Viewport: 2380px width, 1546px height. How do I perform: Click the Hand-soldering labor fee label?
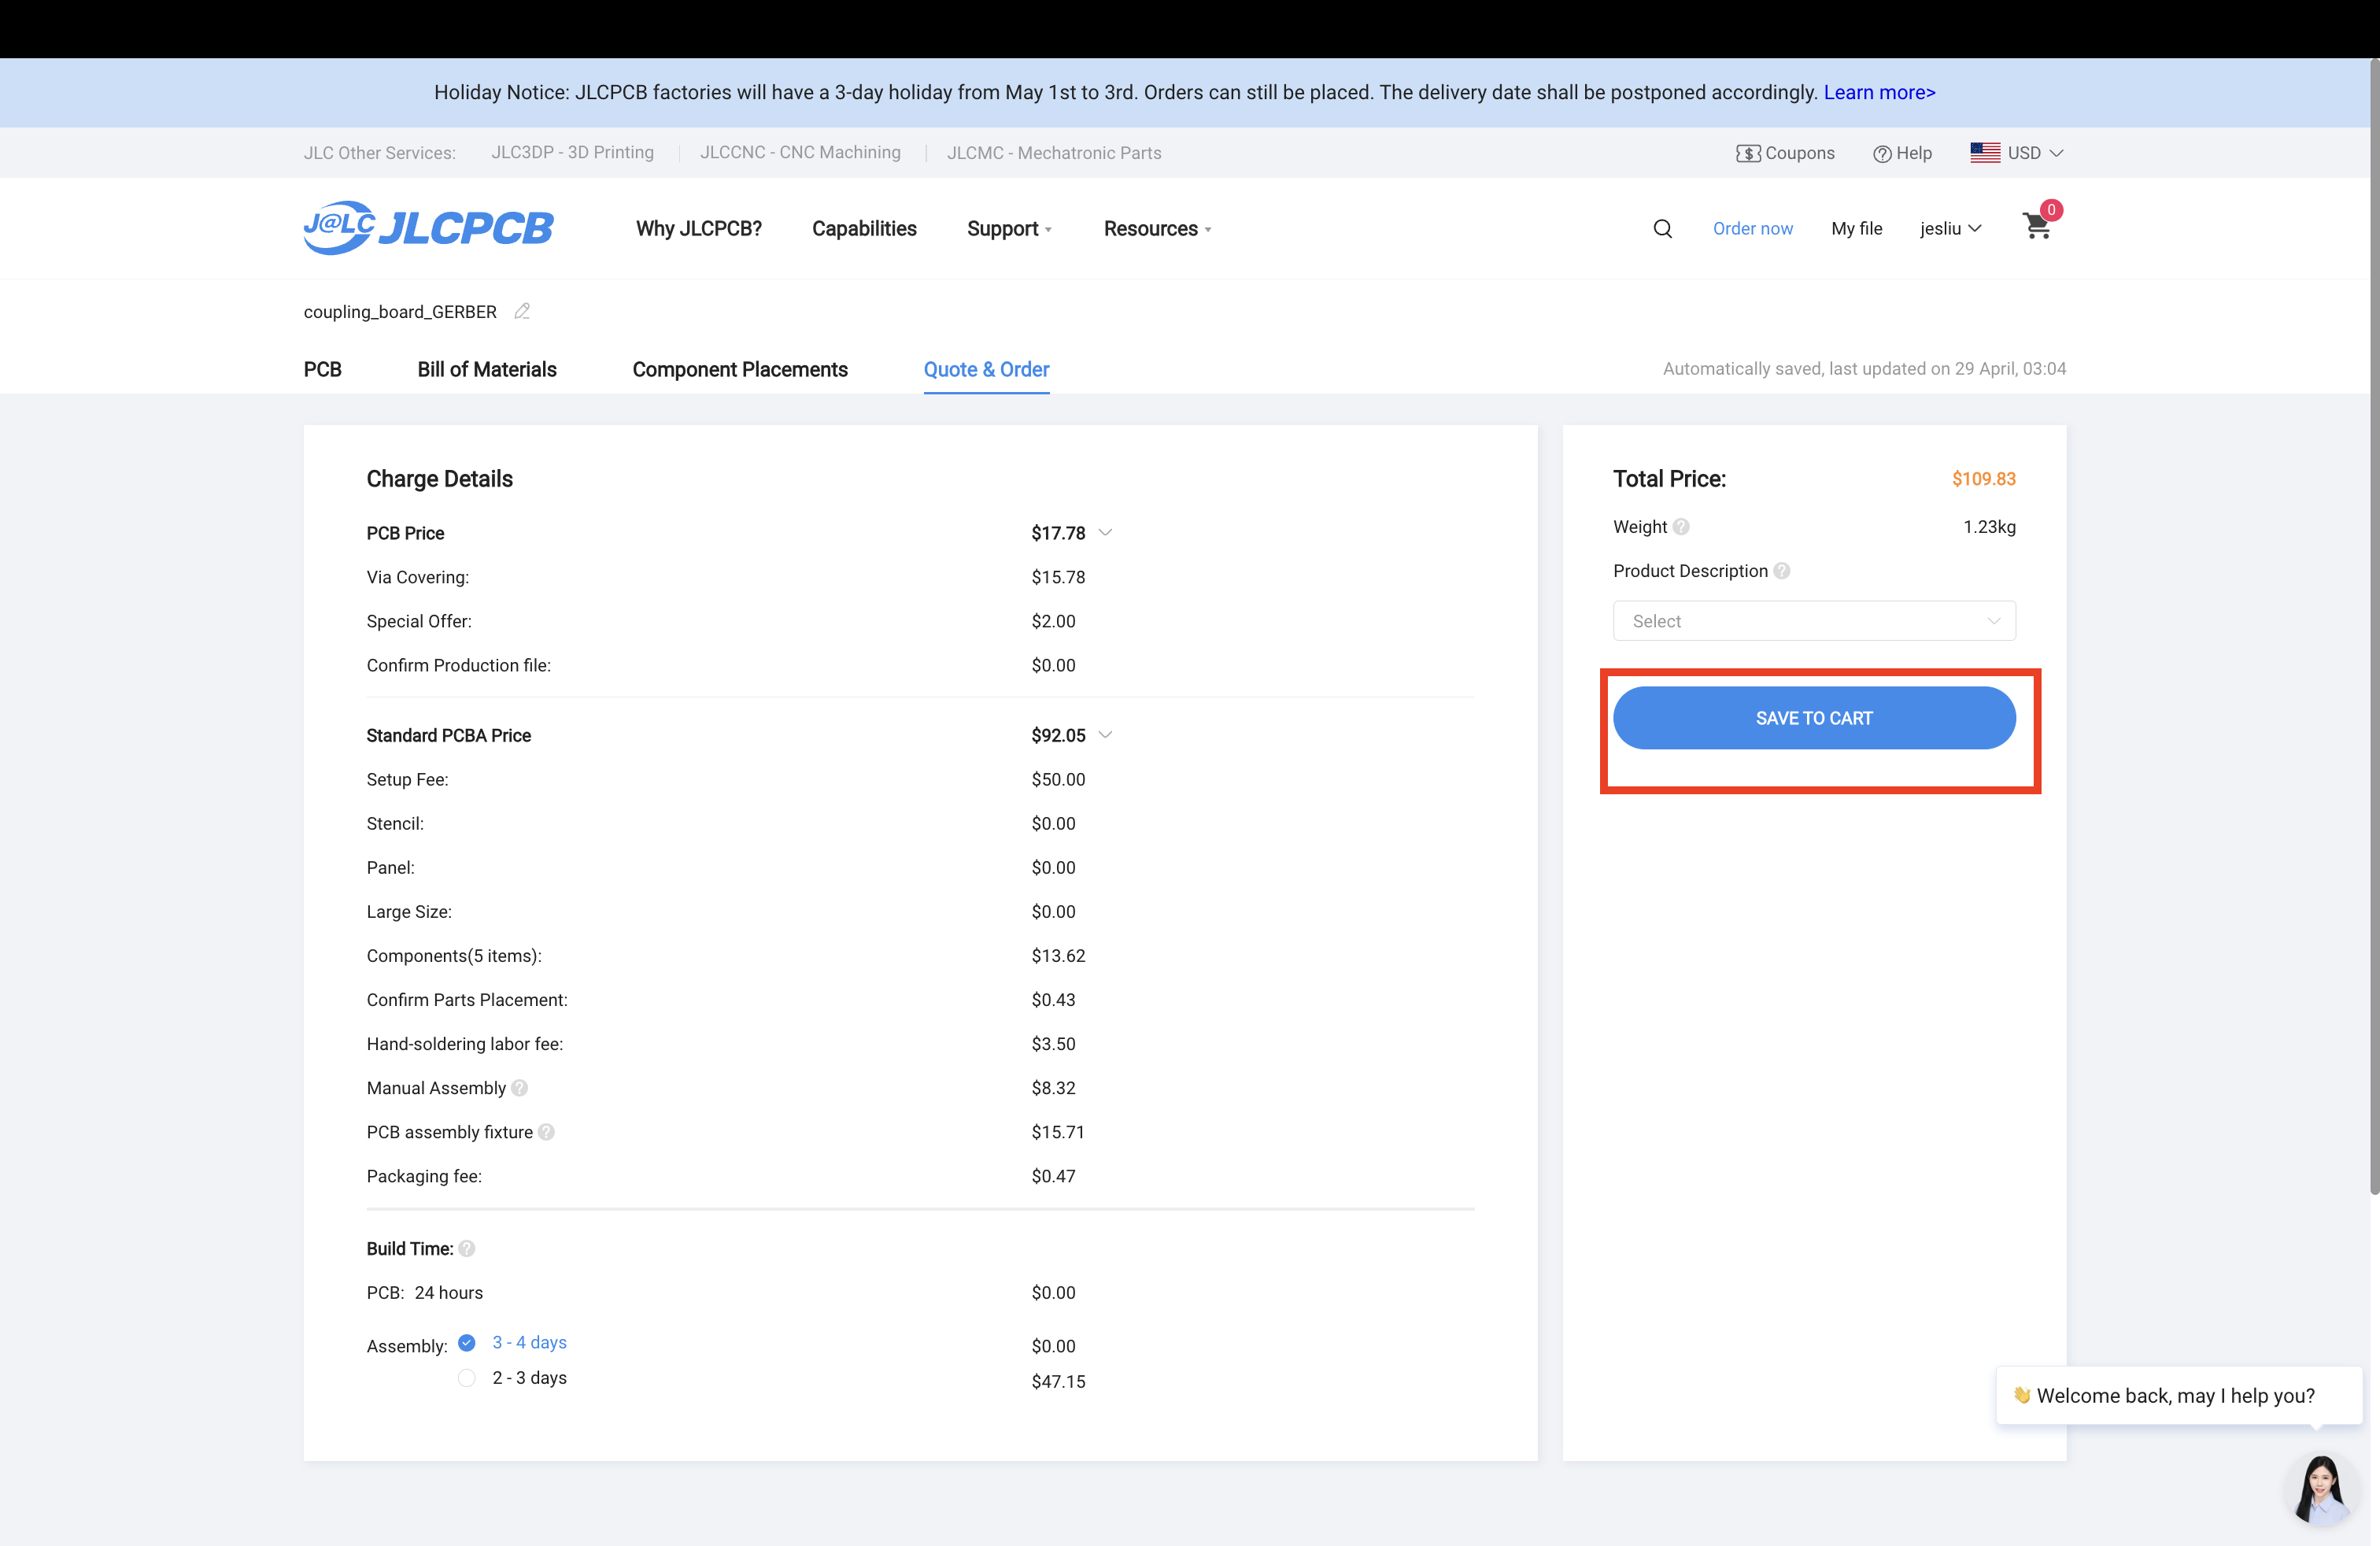click(x=465, y=1044)
